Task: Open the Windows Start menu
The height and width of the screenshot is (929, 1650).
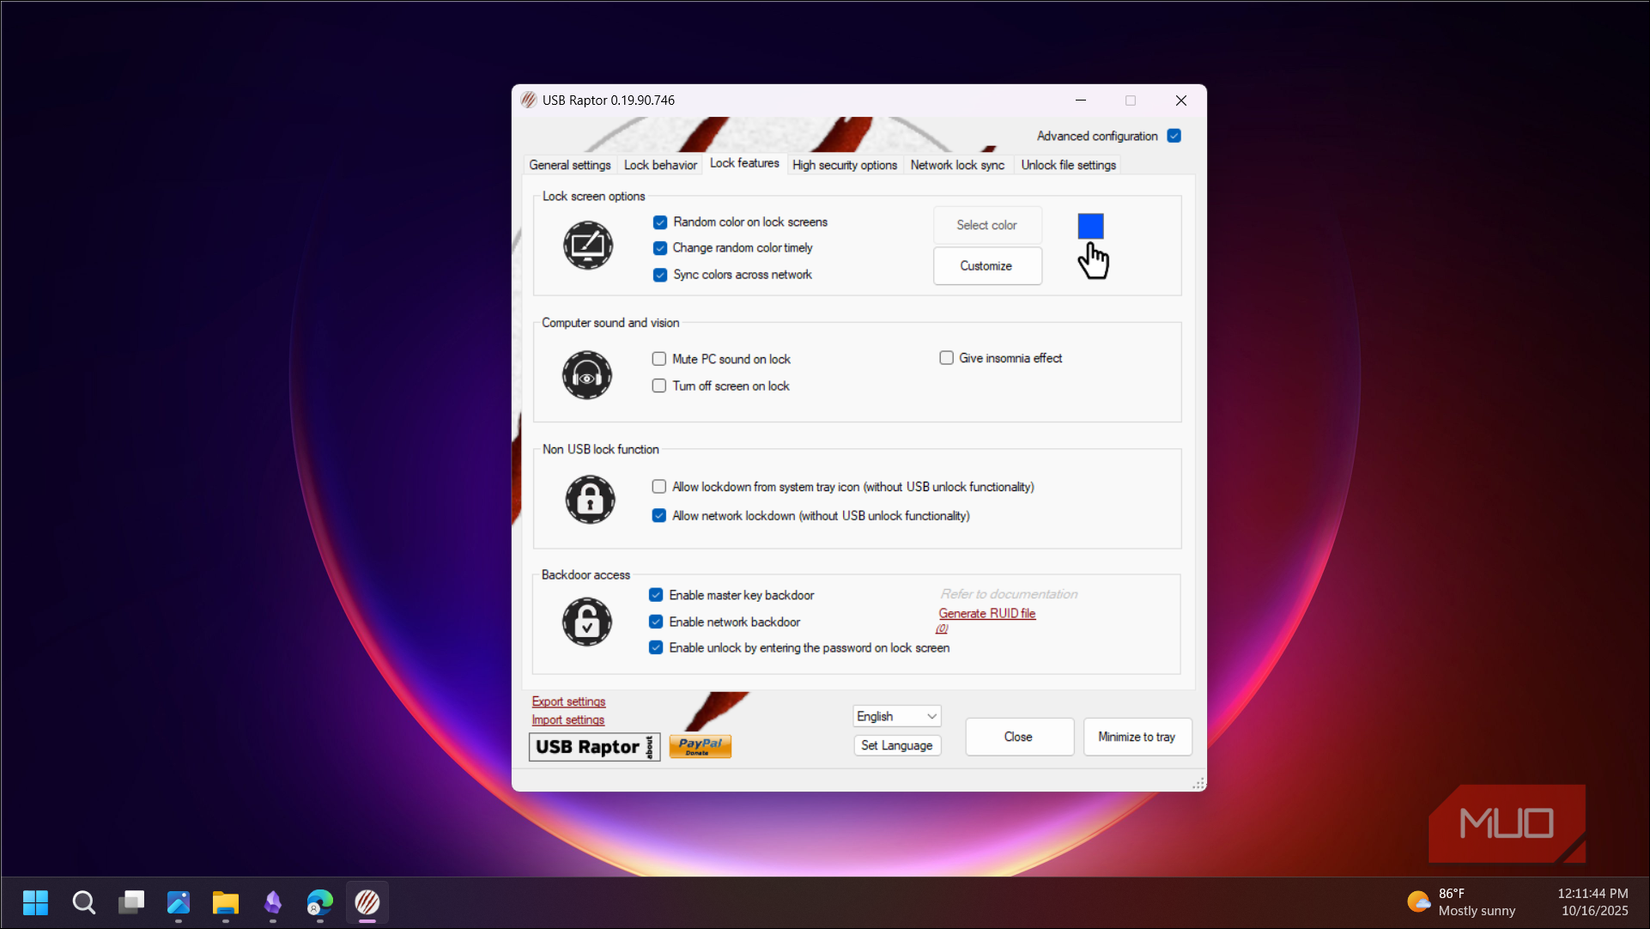Action: click(x=35, y=902)
